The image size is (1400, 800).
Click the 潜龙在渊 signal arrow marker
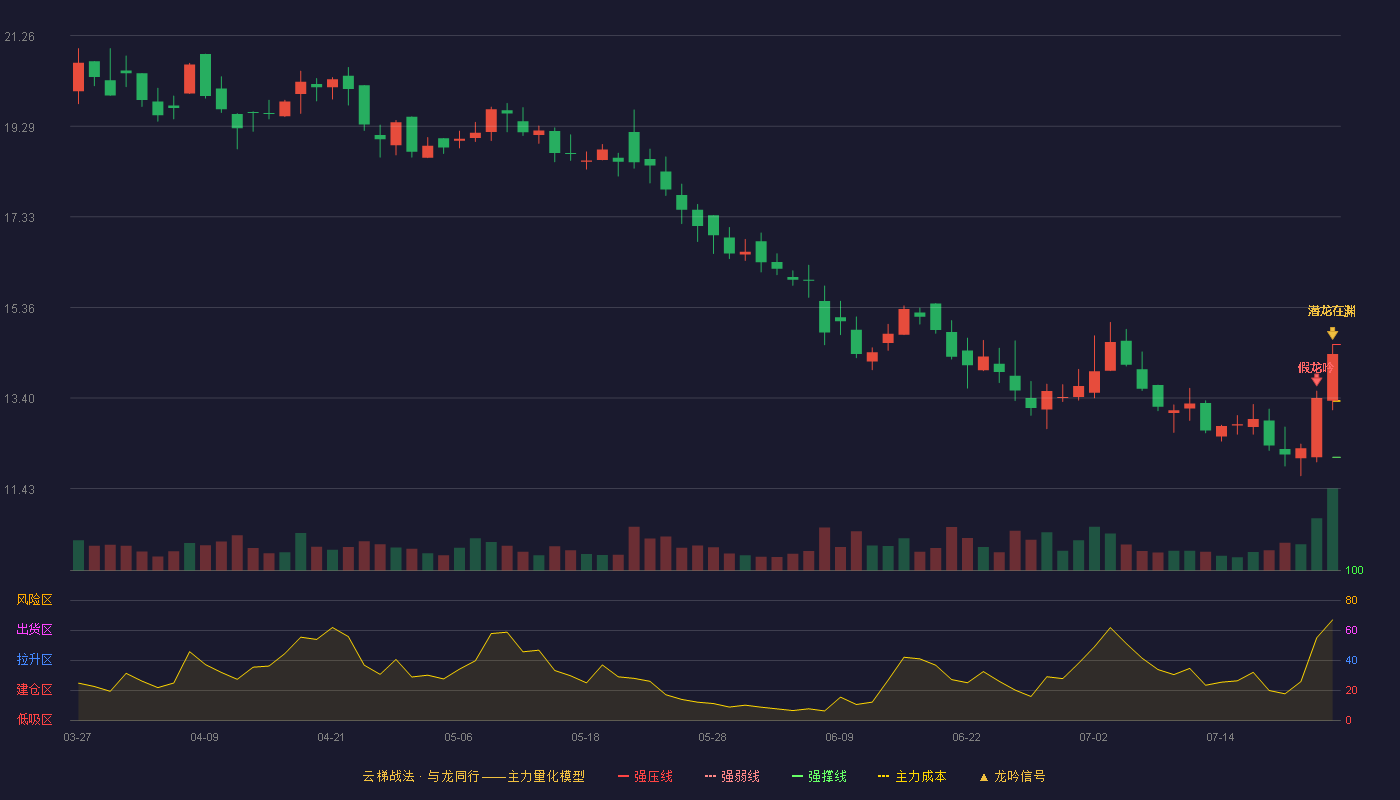coord(1332,333)
